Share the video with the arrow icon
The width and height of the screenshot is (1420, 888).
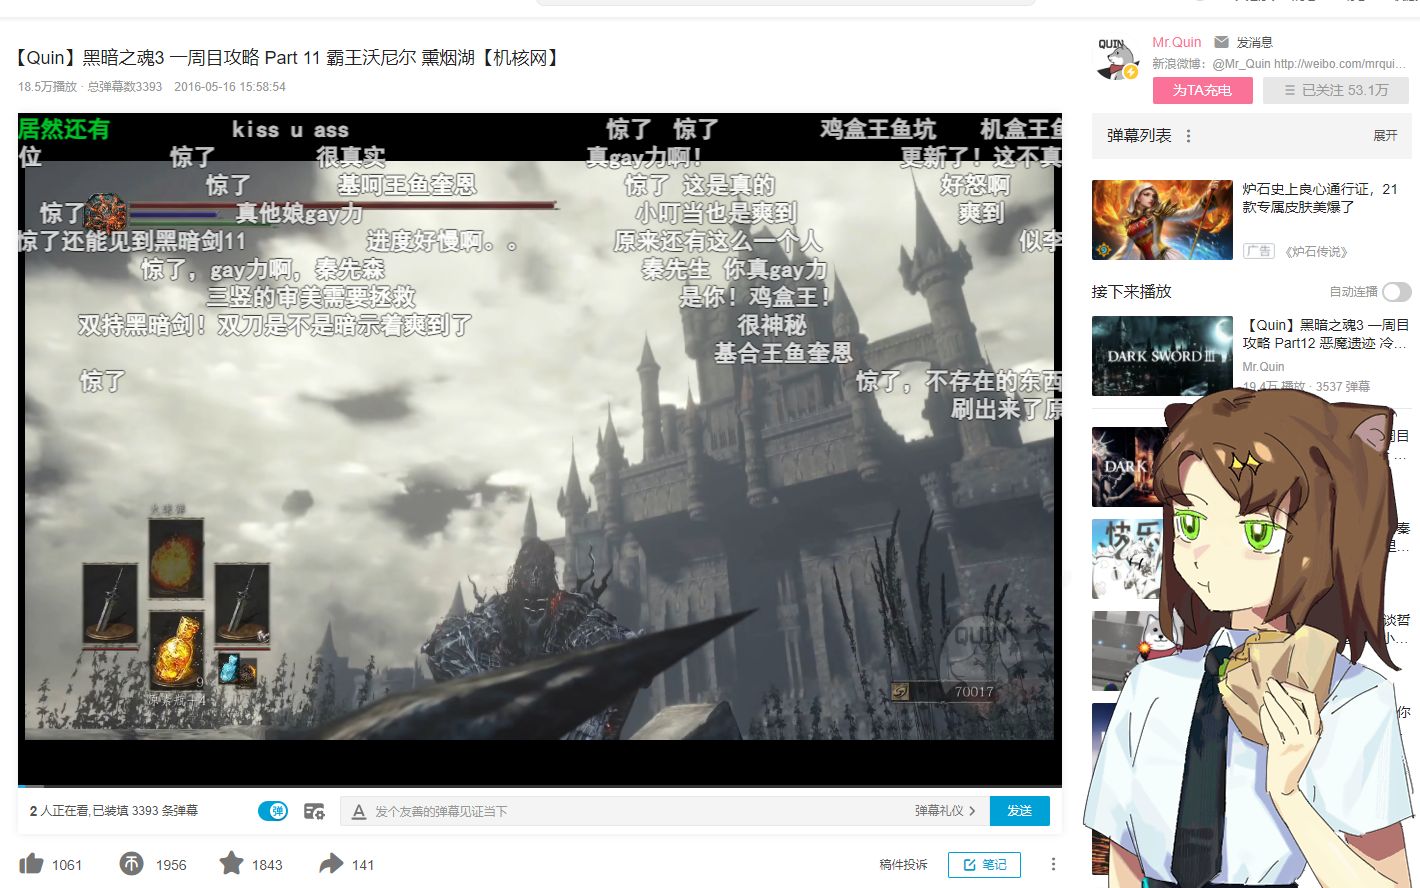point(331,863)
